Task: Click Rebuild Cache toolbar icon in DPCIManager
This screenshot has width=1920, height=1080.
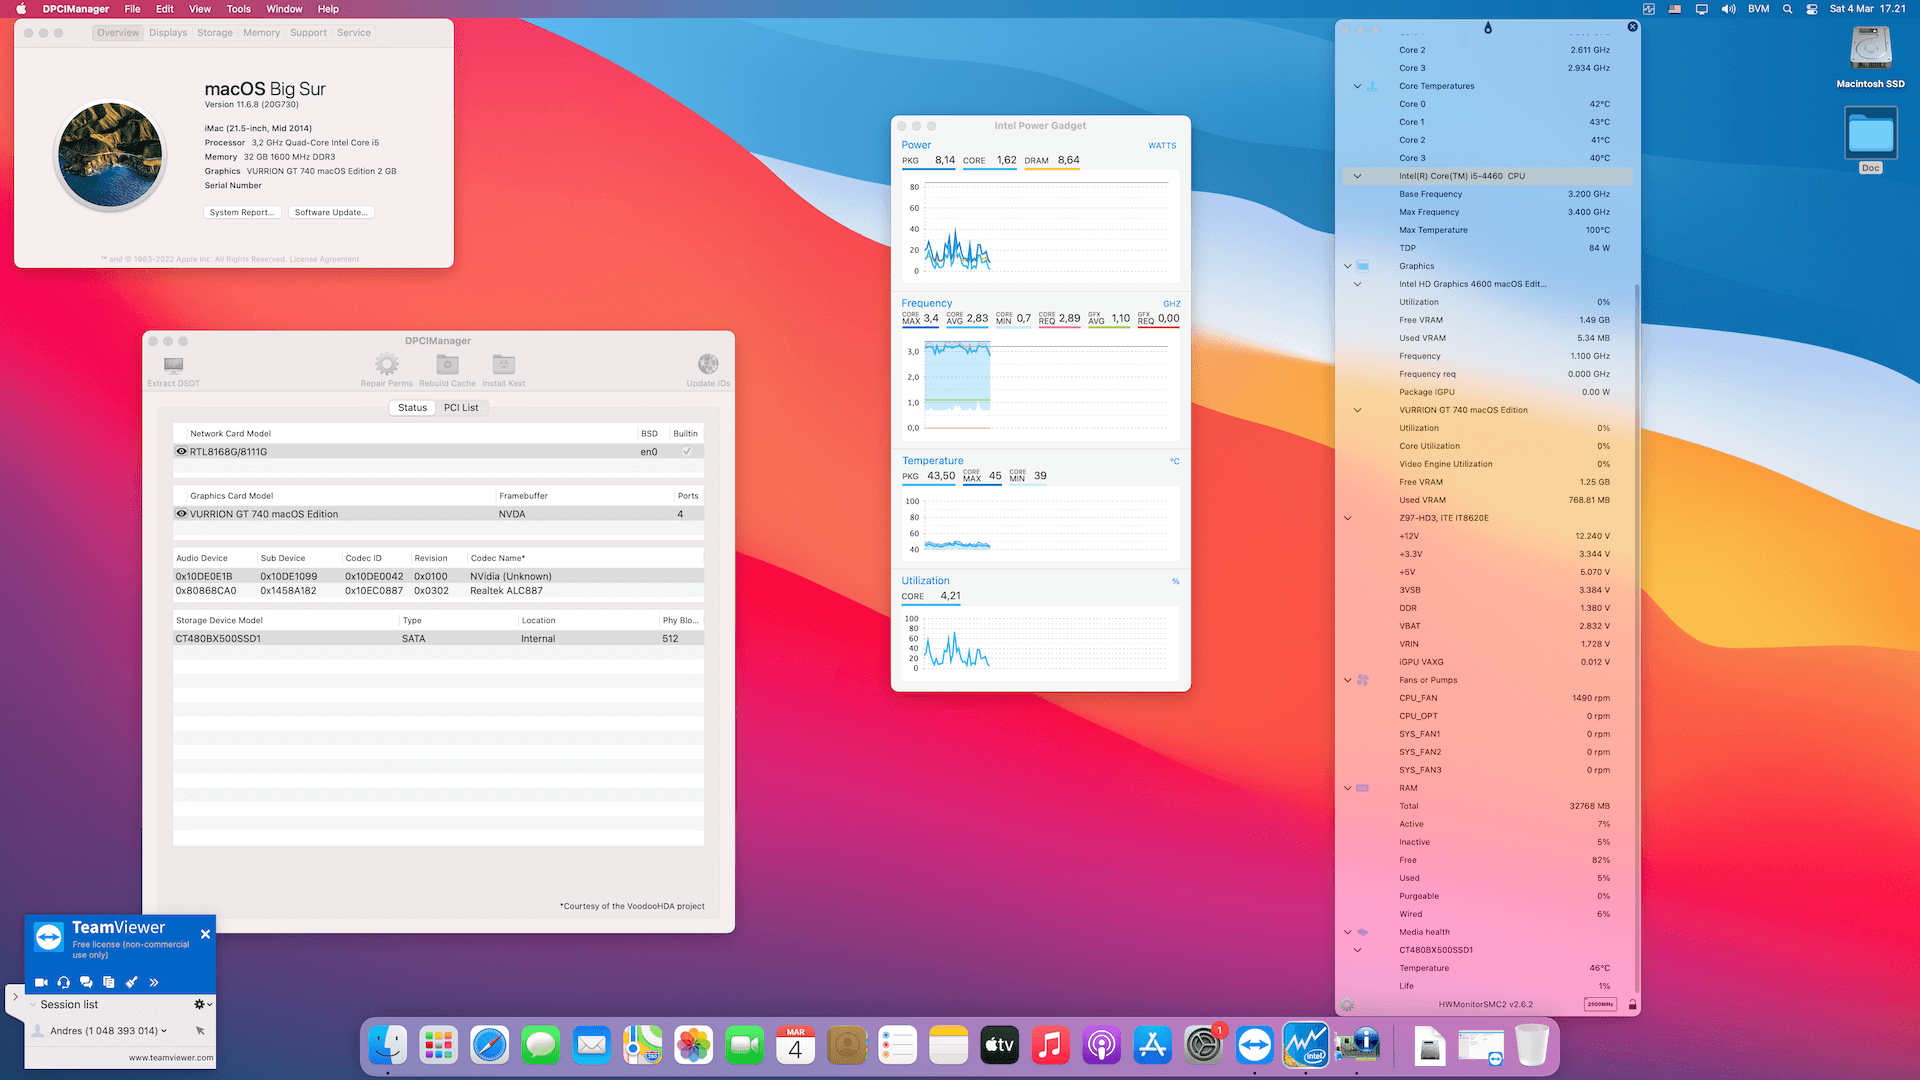Action: (x=447, y=364)
